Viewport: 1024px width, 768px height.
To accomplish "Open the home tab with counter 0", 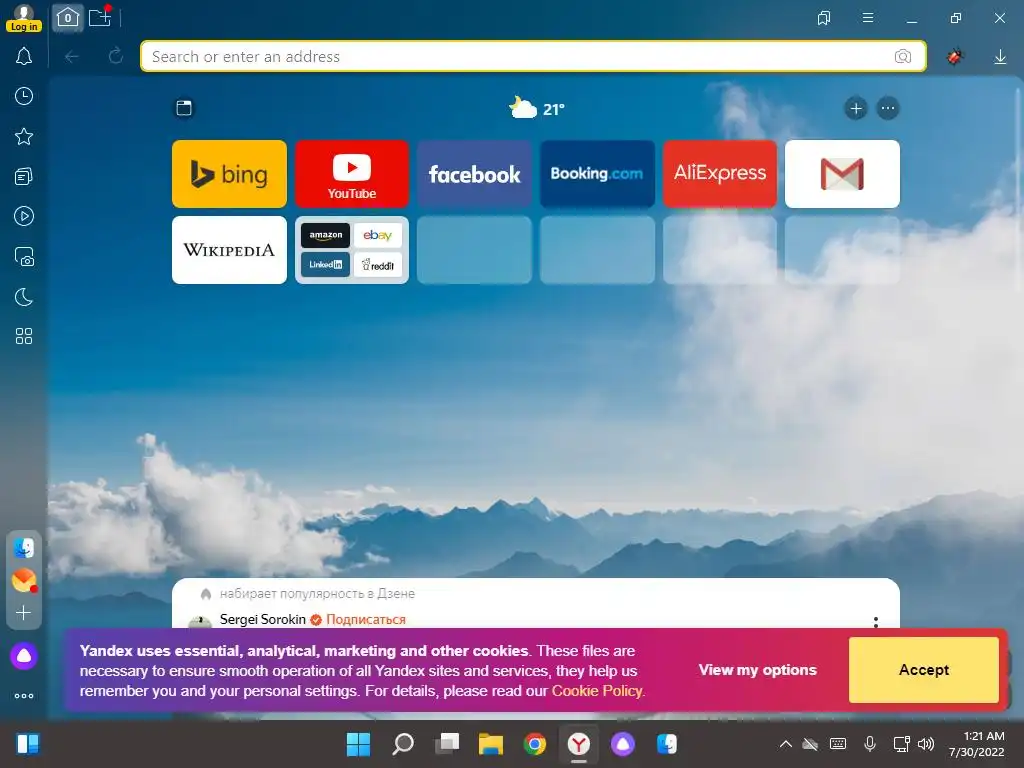I will pos(68,18).
